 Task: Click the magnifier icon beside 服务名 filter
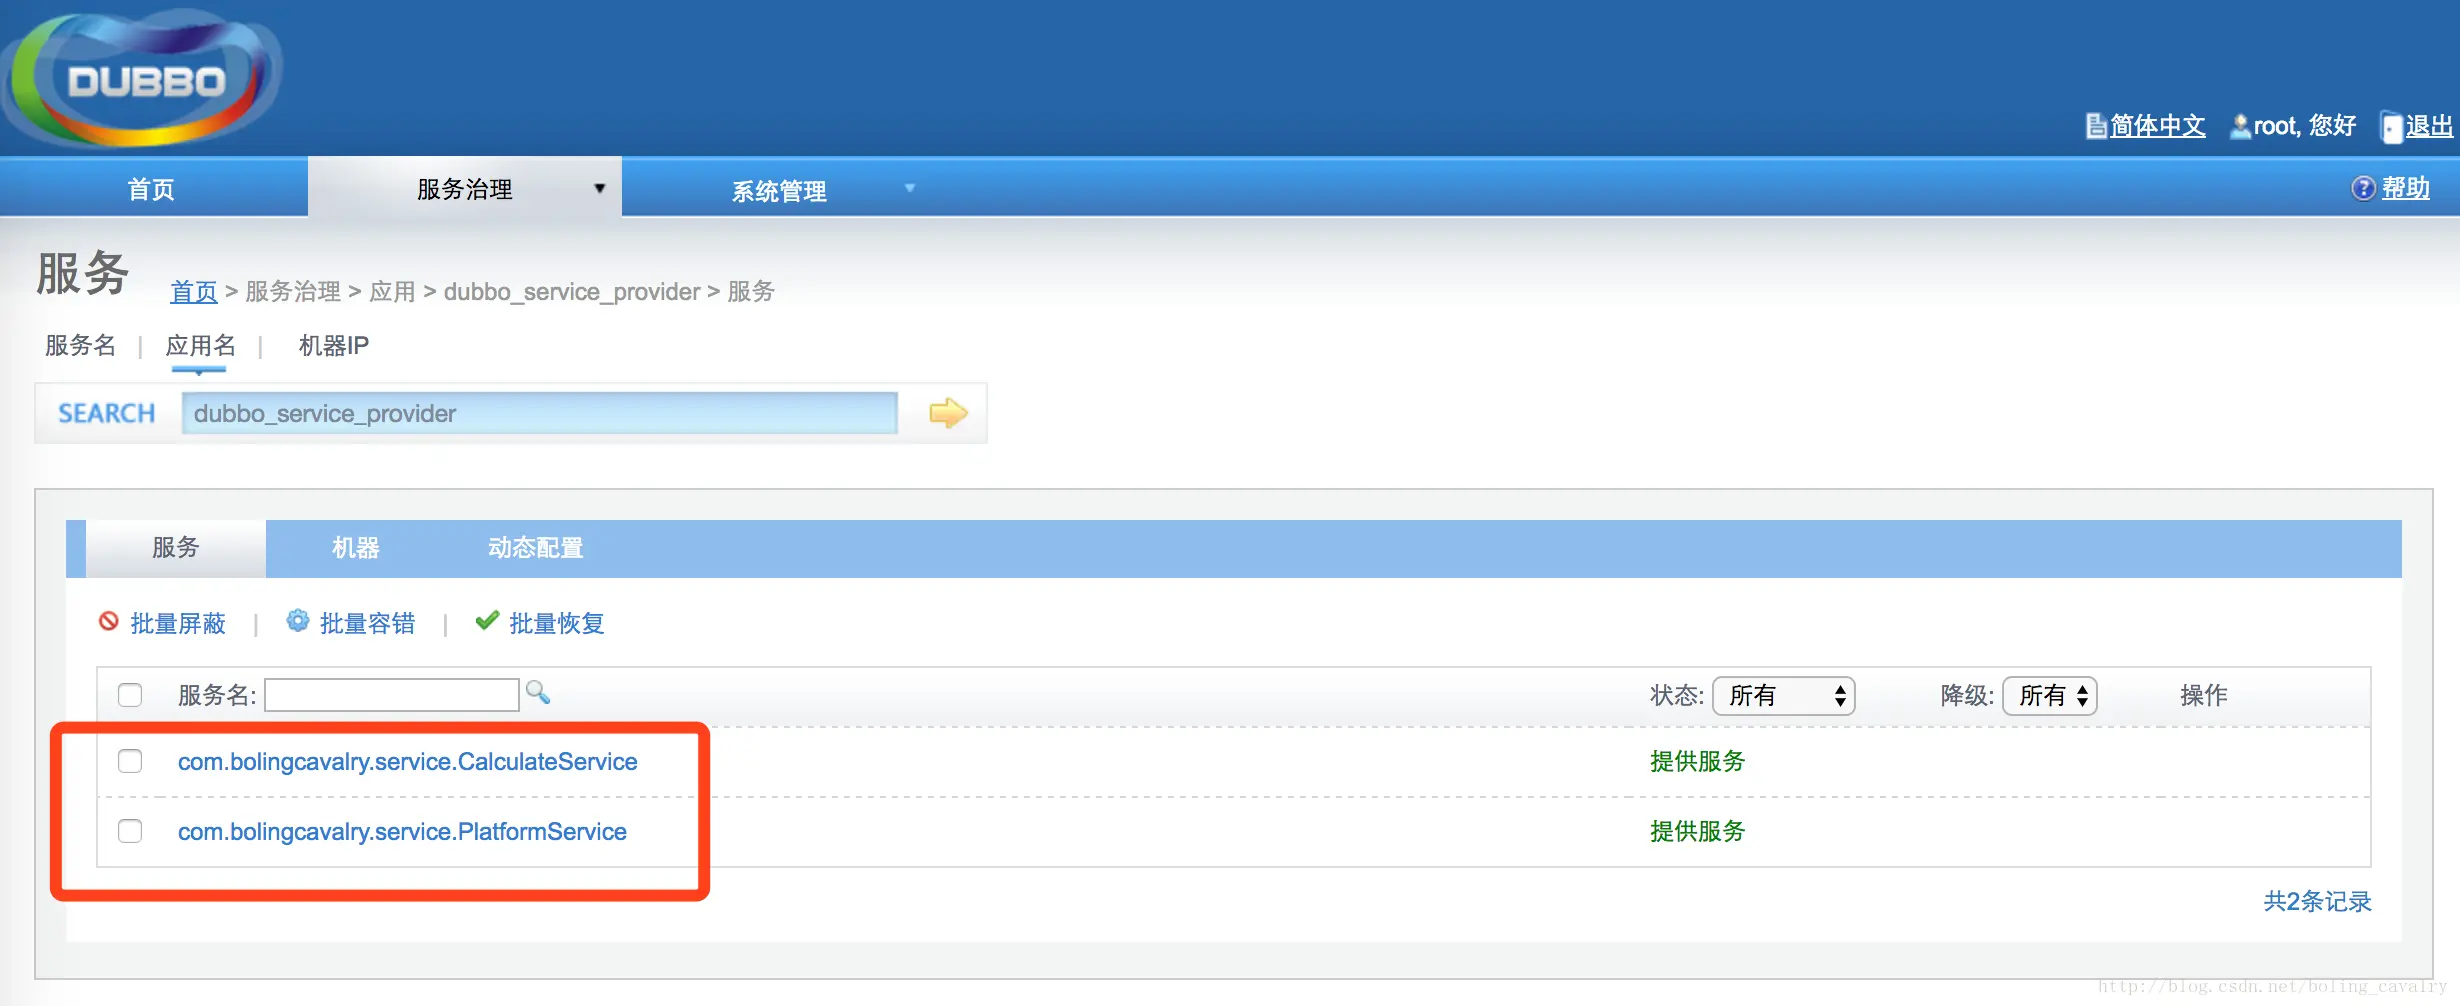538,692
